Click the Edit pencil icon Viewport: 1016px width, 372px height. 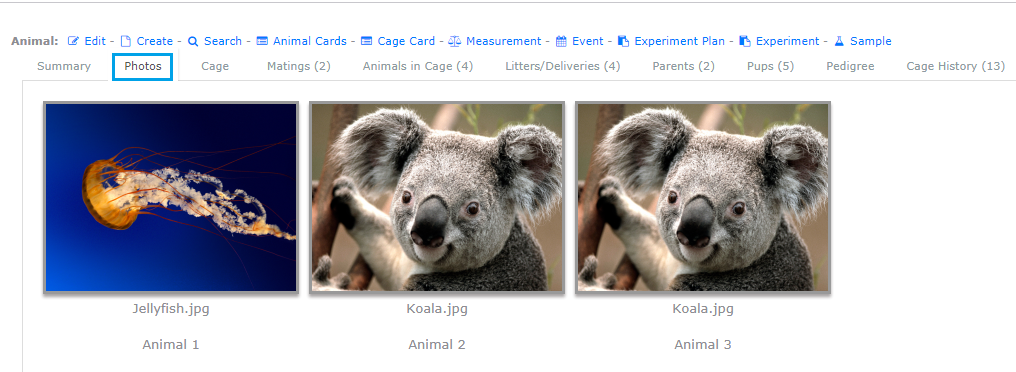[x=73, y=41]
